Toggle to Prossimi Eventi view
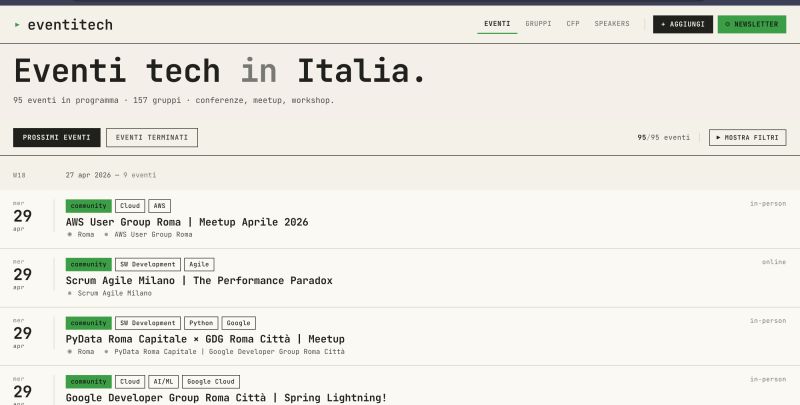Viewport: 800px width, 405px height. (57, 137)
